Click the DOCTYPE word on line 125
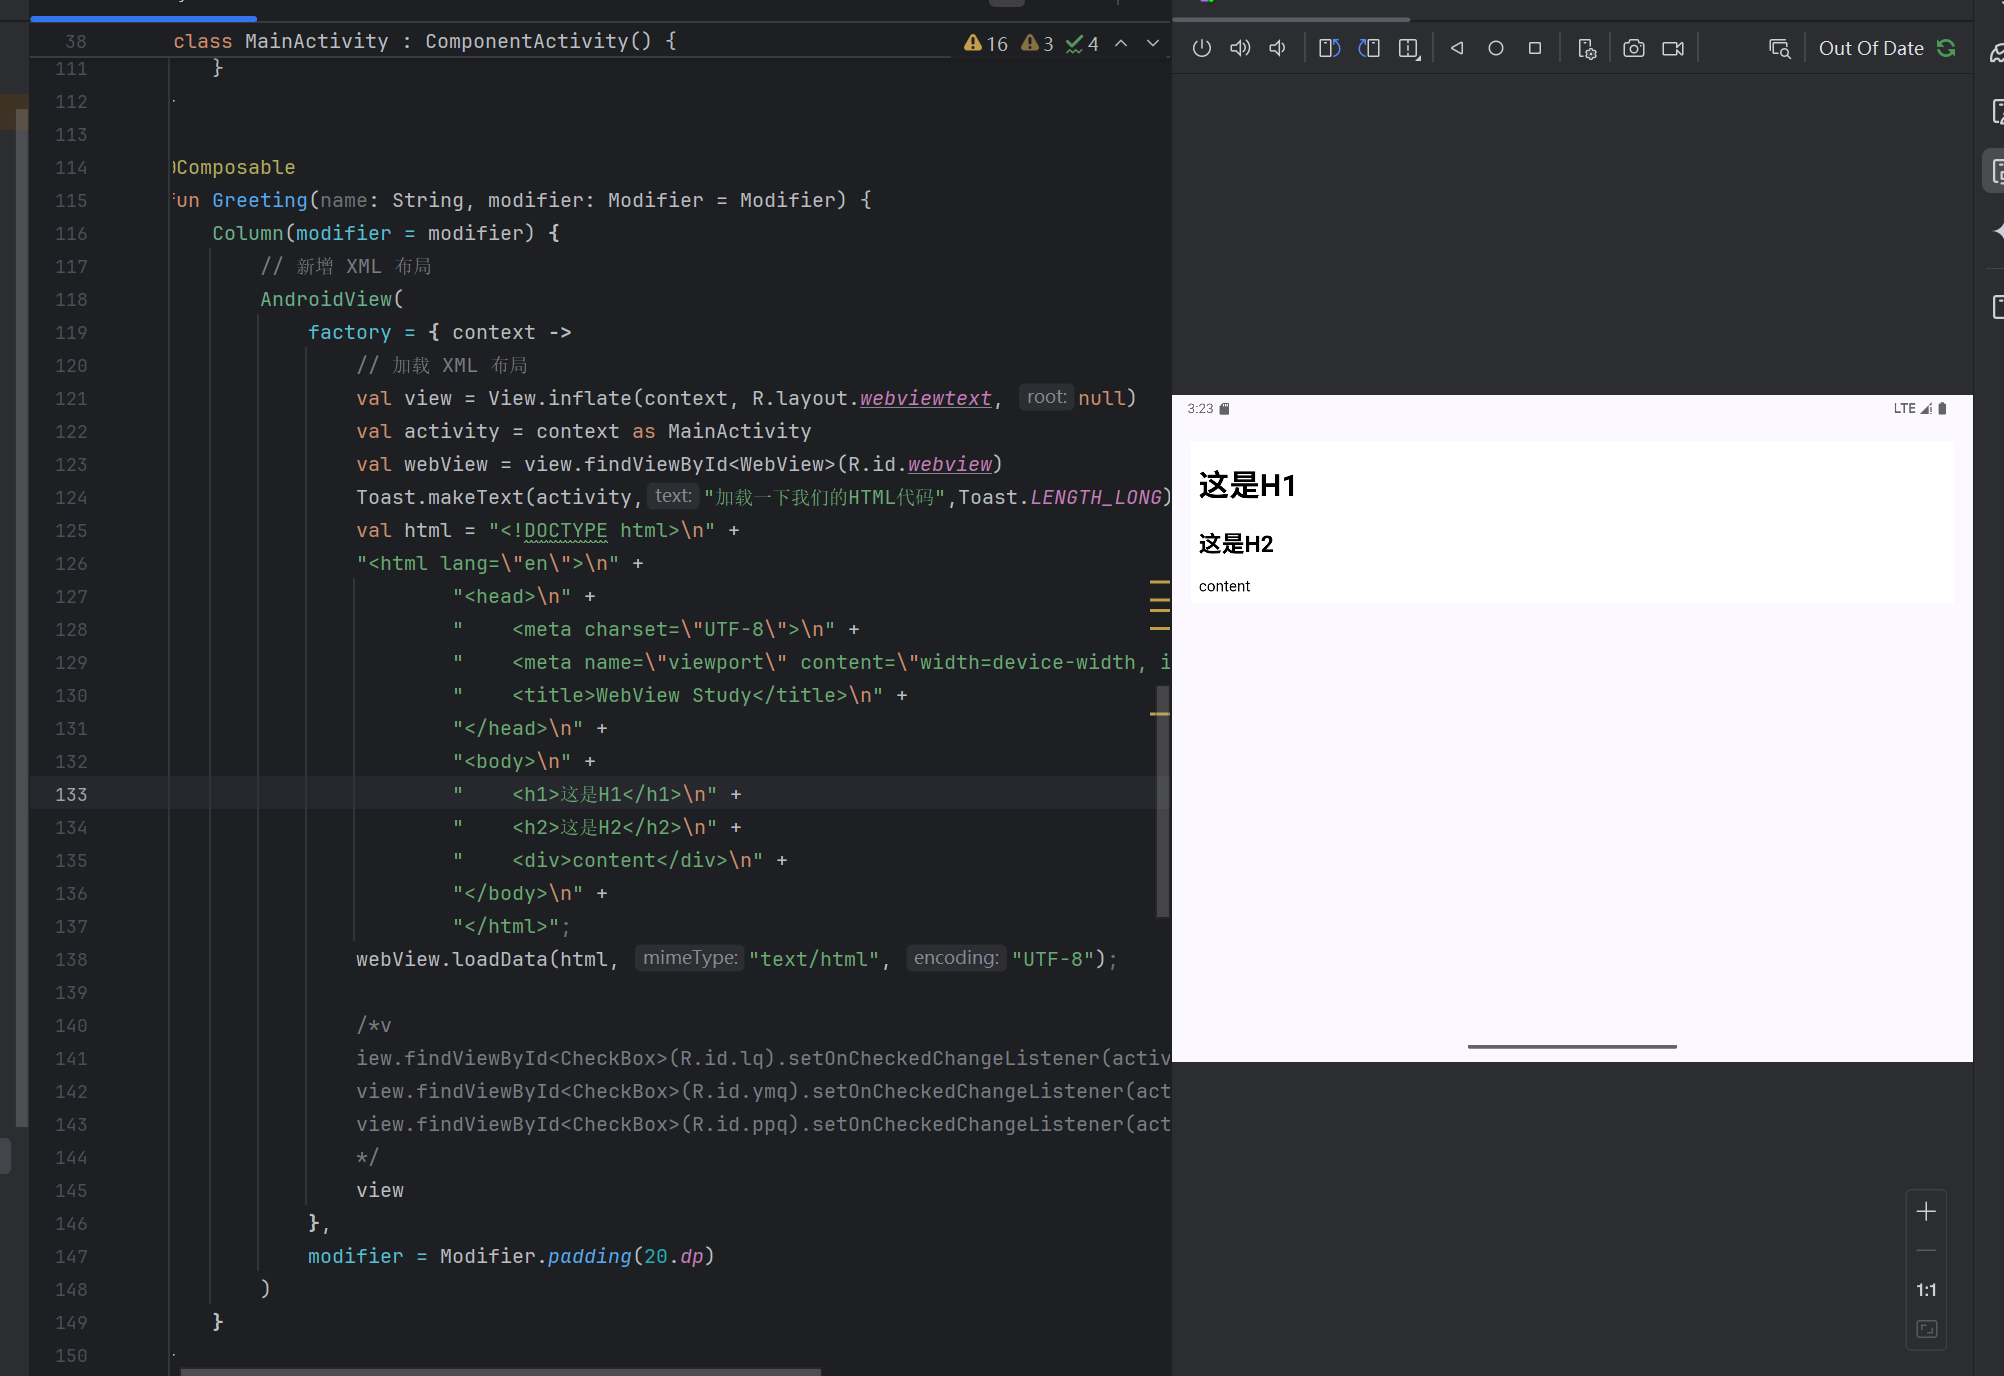Viewport: 2004px width, 1376px height. pos(566,530)
